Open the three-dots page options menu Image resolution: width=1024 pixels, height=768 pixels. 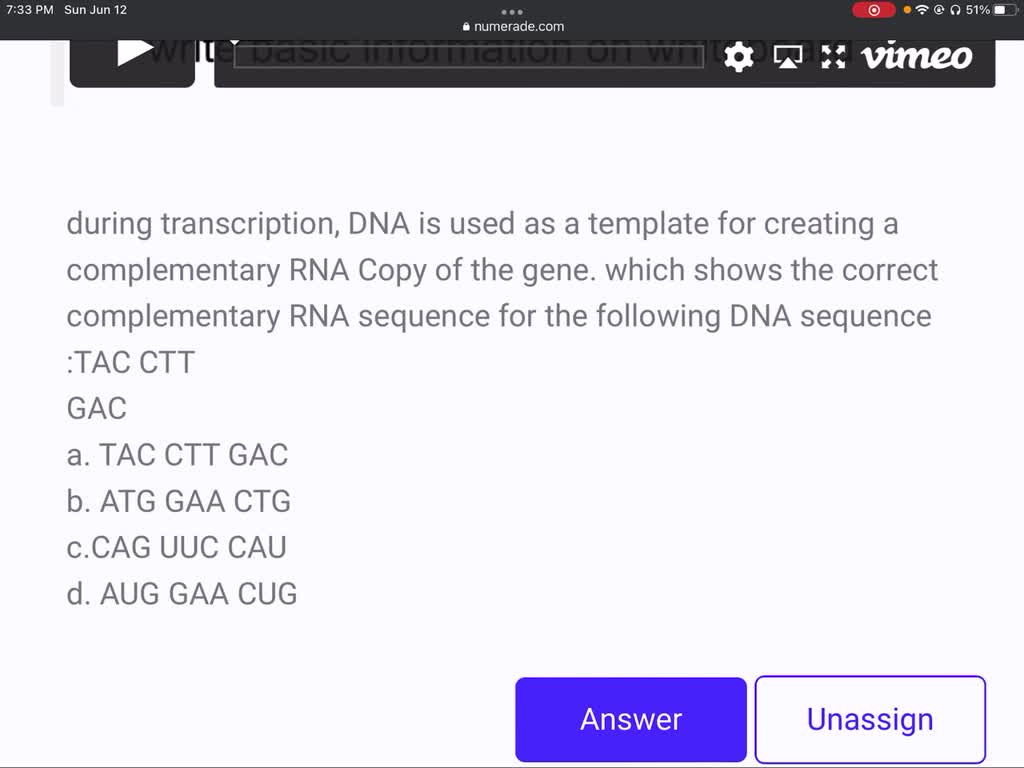[512, 12]
